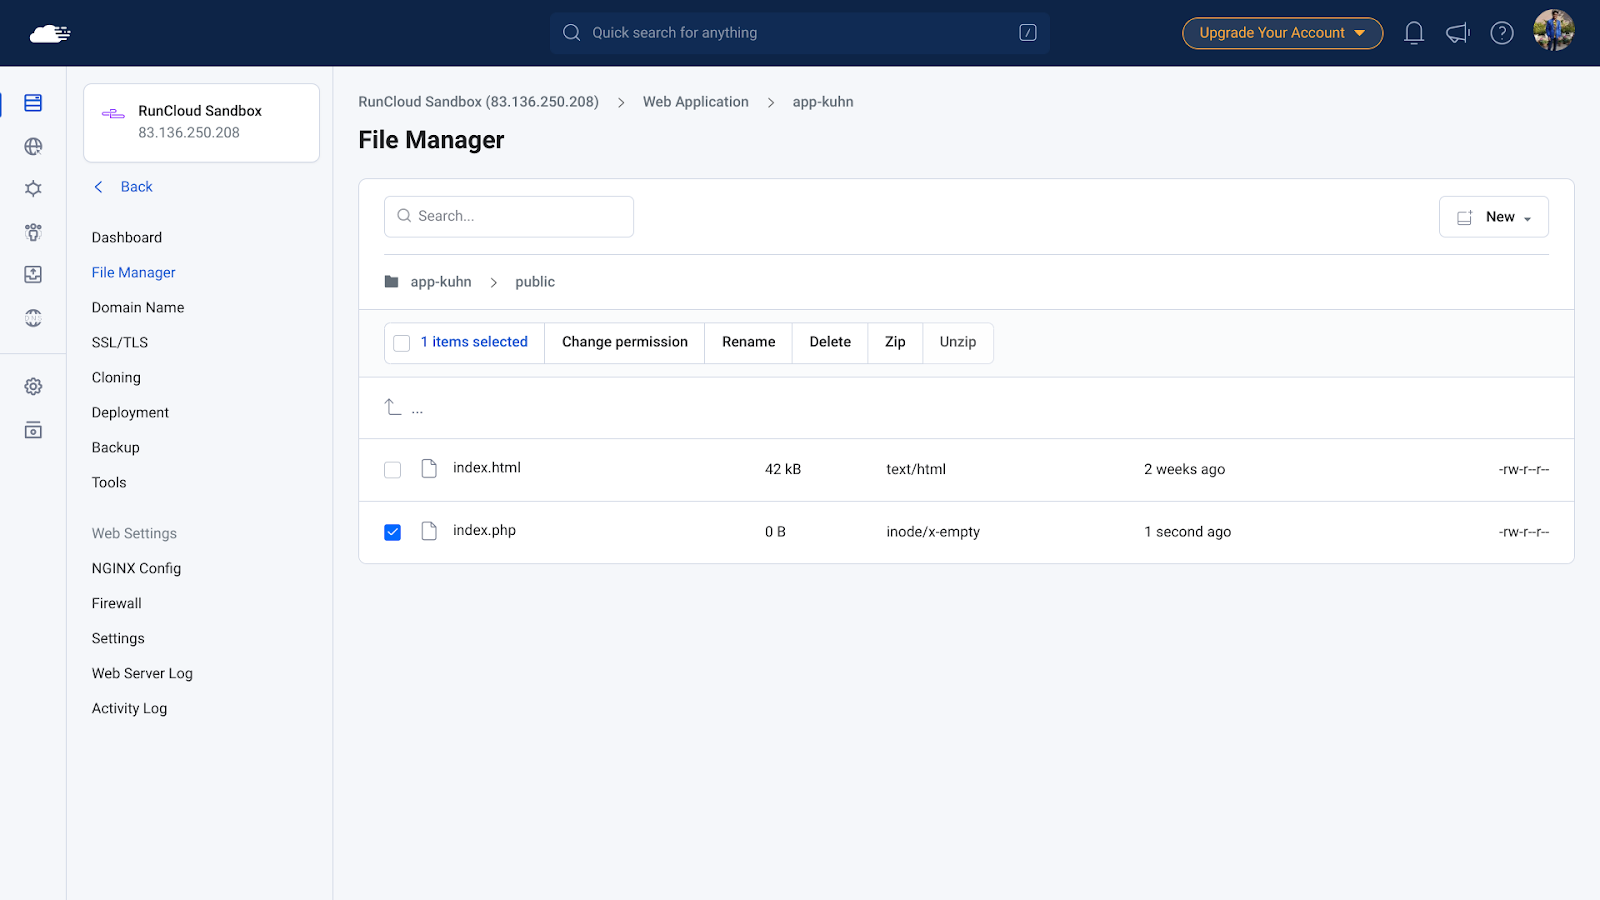Open the settings gear icon in sidebar
Screen dimensions: 1600x900
(33, 386)
